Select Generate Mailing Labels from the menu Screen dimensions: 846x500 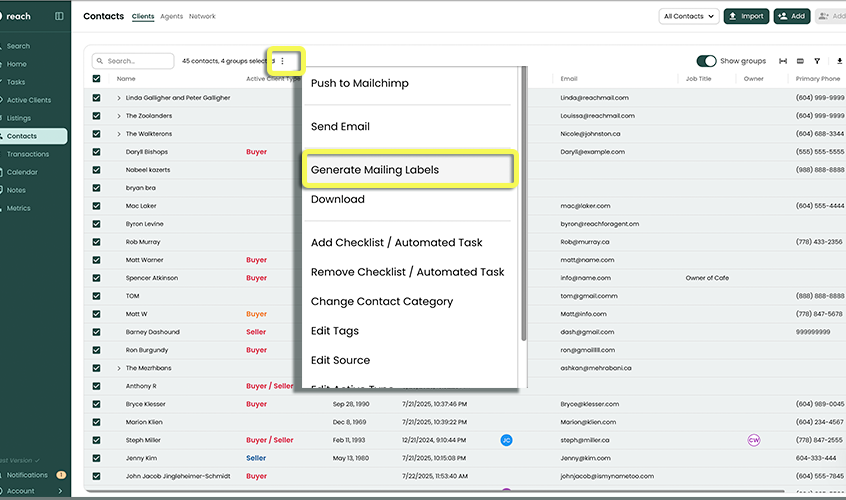click(375, 170)
